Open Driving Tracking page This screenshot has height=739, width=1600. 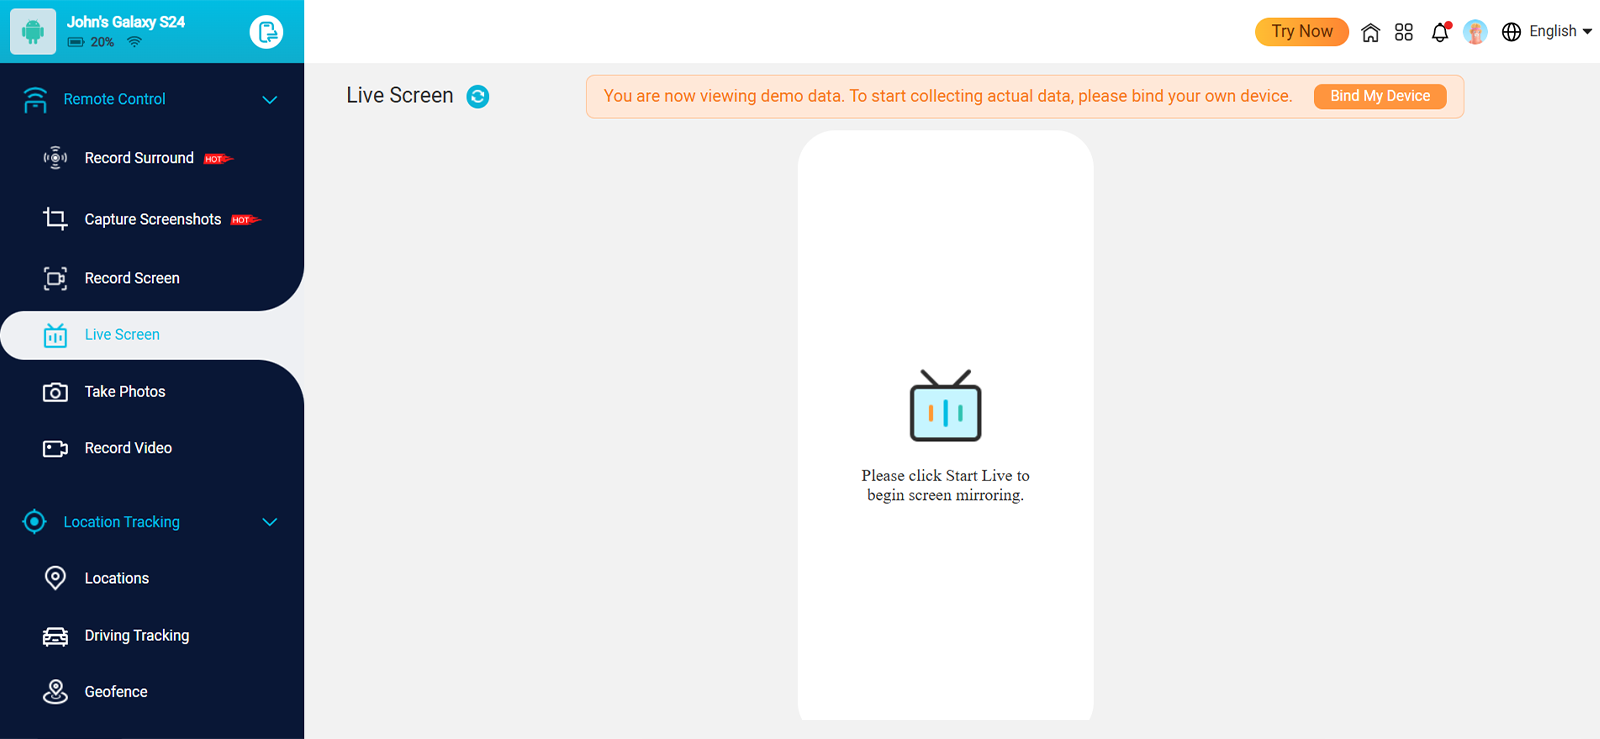137,636
